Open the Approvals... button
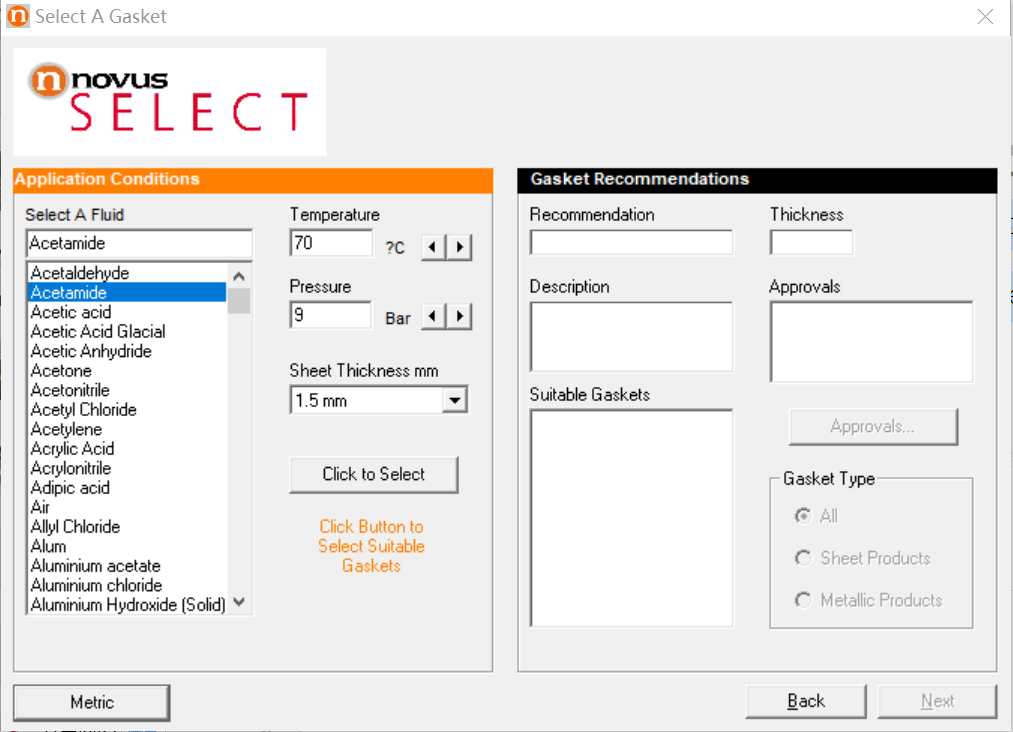The width and height of the screenshot is (1013, 732). pos(872,427)
